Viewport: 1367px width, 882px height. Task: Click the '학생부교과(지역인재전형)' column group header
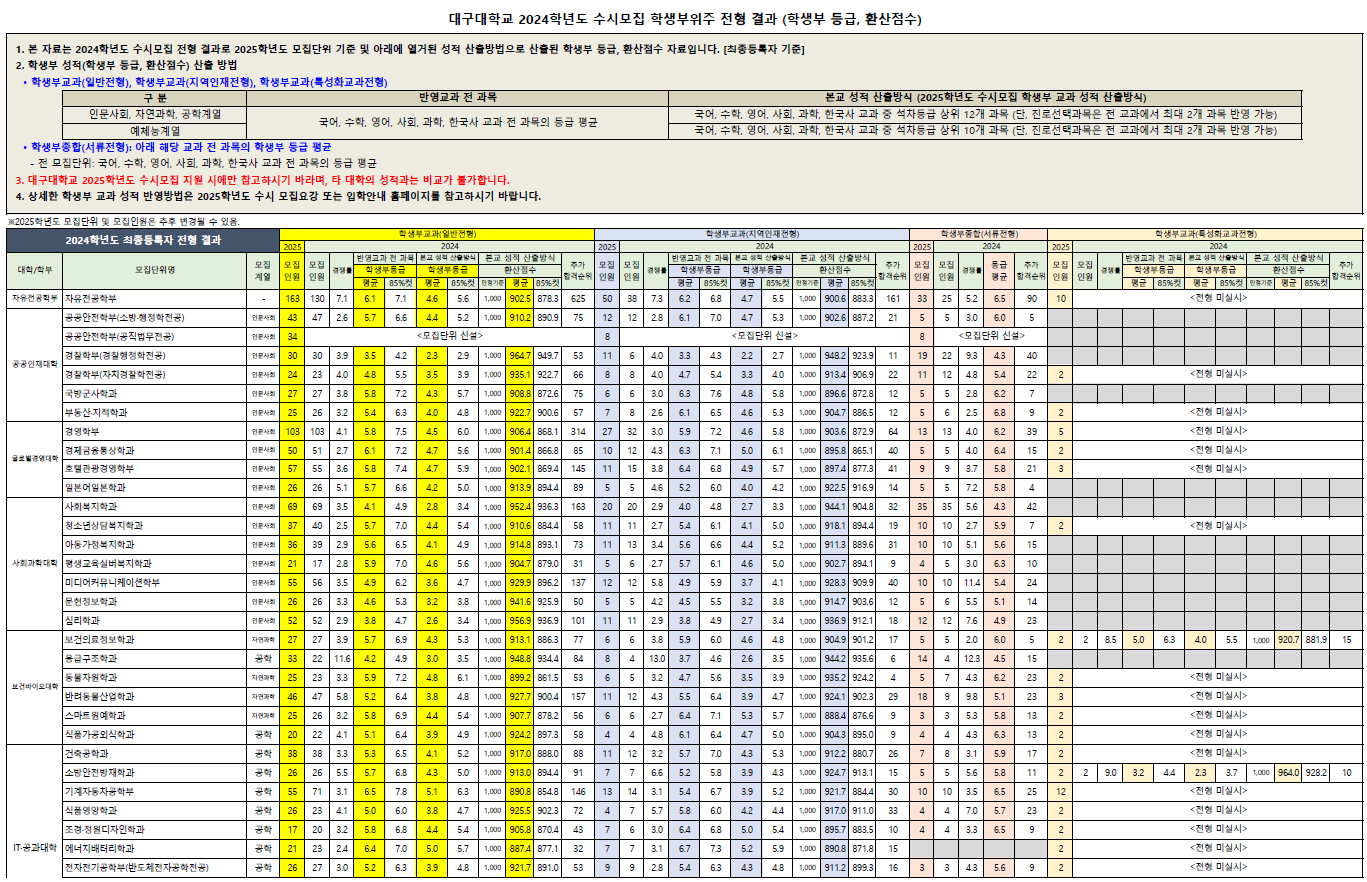752,234
